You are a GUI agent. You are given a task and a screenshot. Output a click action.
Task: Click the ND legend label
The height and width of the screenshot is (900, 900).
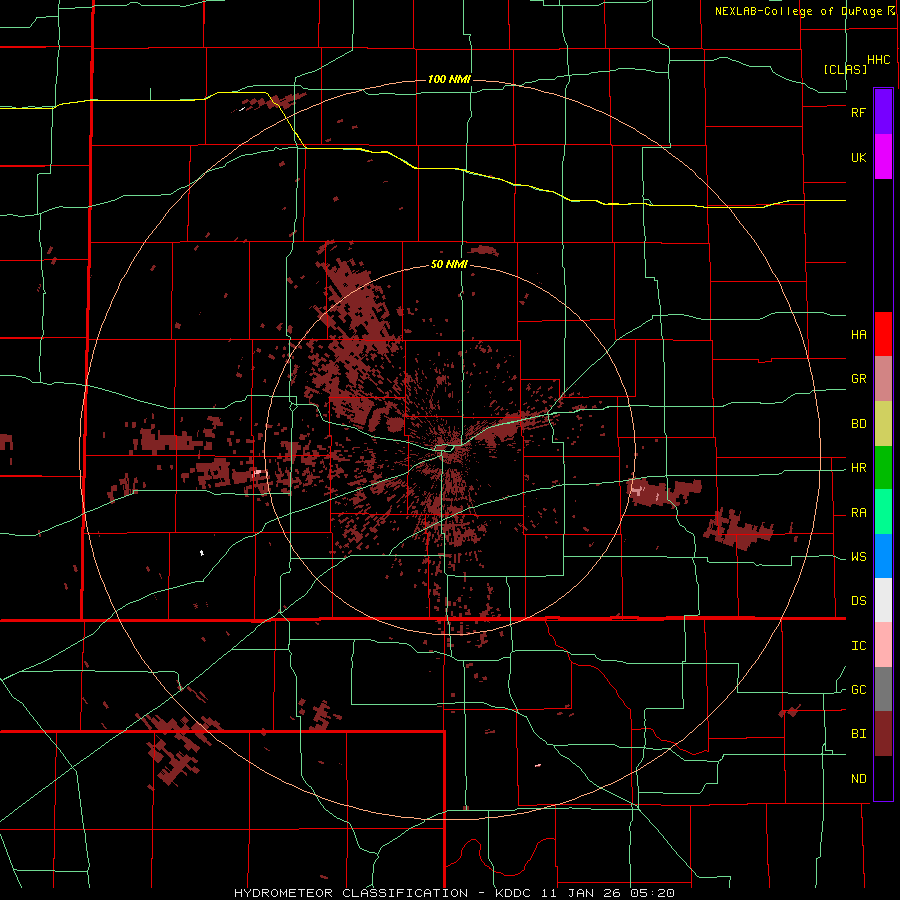858,779
